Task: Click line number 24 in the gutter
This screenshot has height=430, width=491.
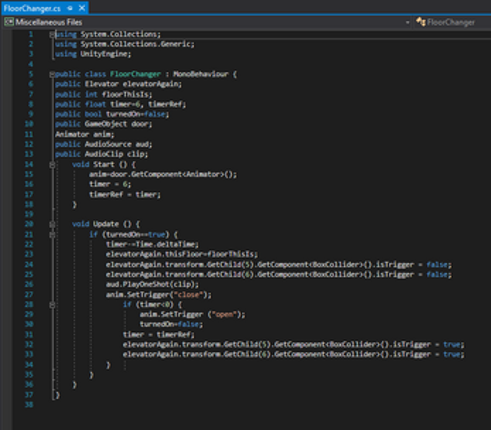Action: 29,265
